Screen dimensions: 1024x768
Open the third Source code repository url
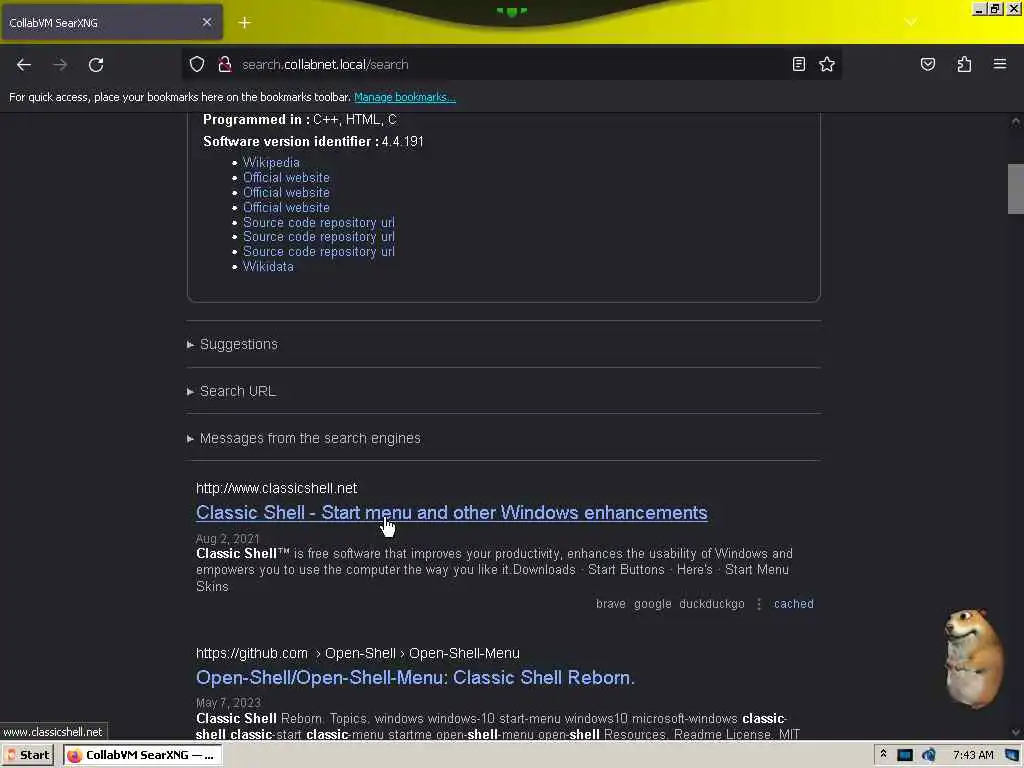pyautogui.click(x=319, y=252)
